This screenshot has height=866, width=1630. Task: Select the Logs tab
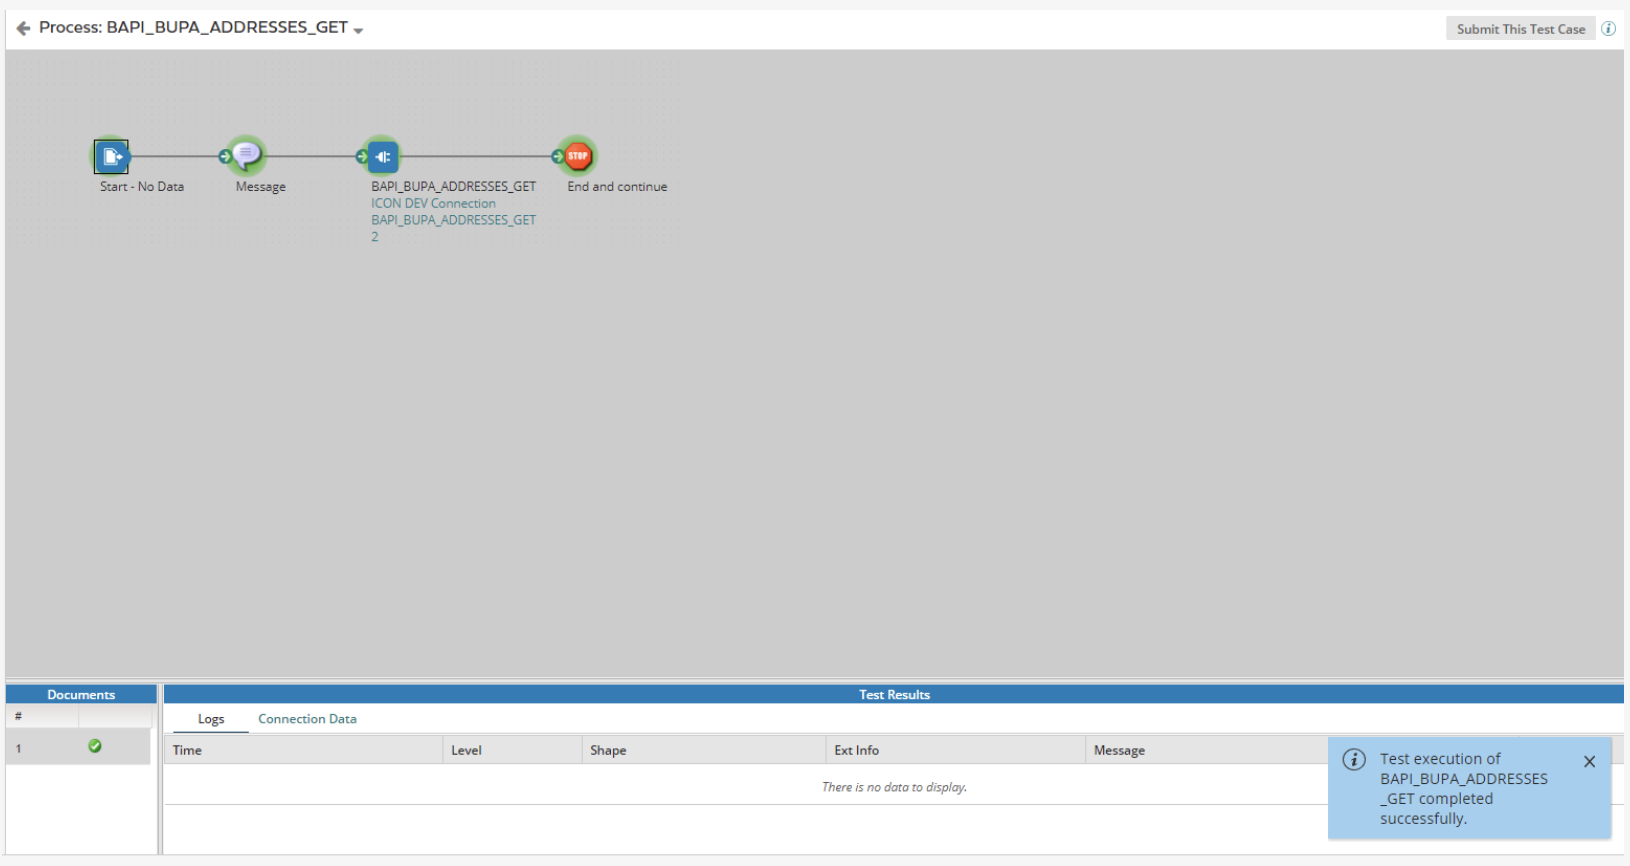[x=211, y=719]
